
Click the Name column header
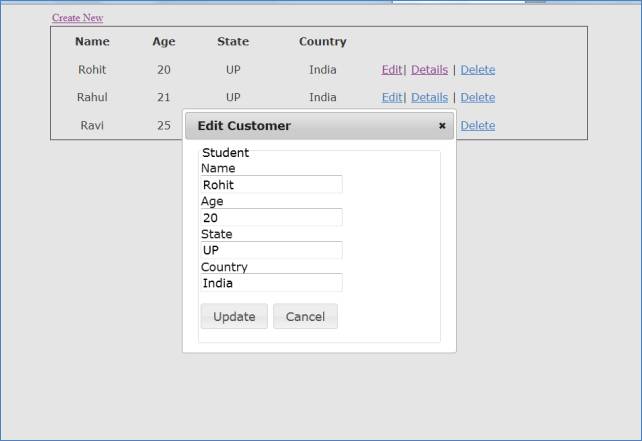point(92,42)
